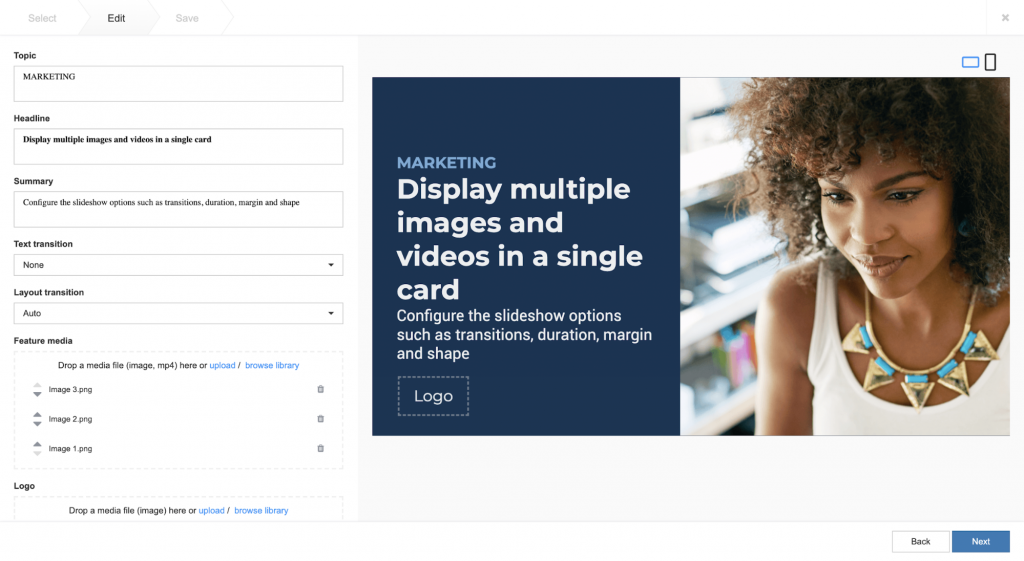
Task: Click upload link under Feature media
Action: (222, 365)
